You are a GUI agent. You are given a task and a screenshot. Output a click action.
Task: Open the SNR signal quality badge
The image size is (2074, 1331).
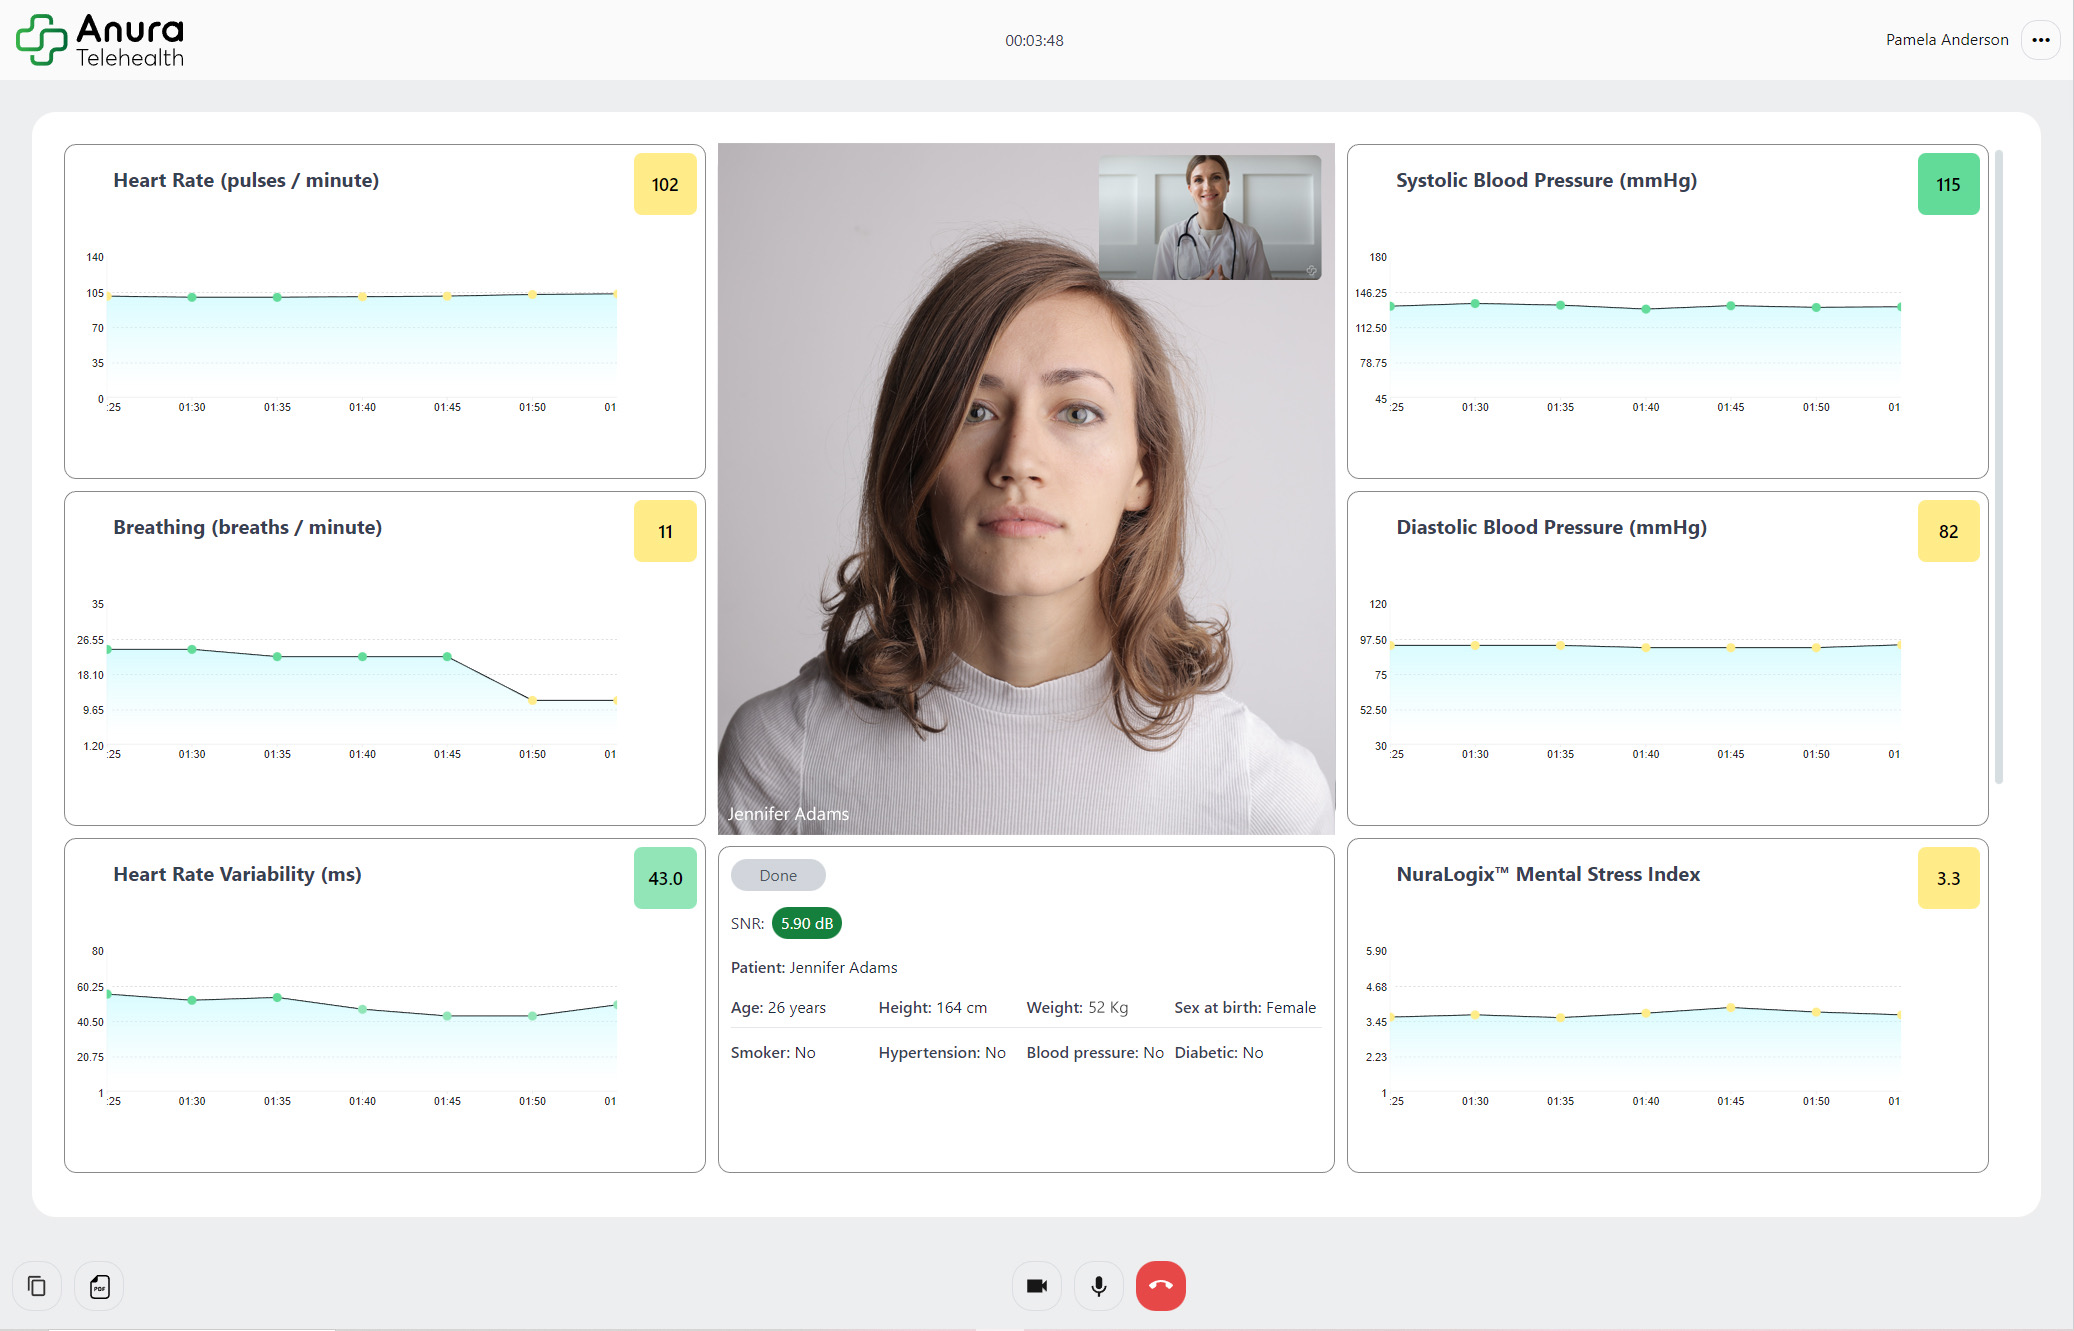pos(806,923)
